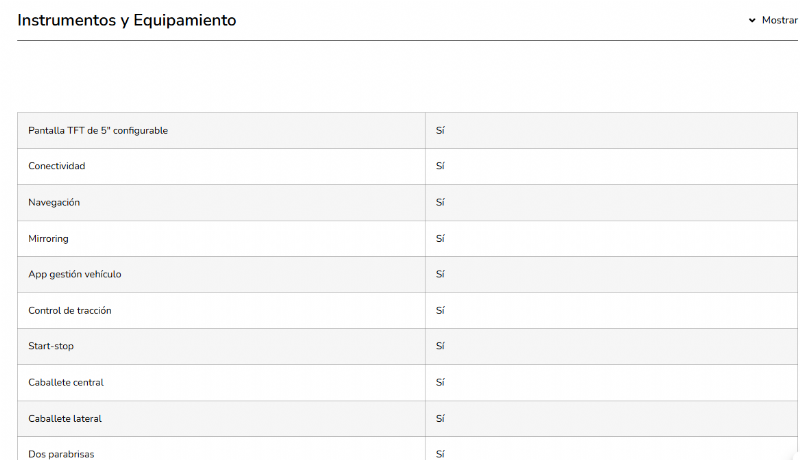Screen dimensions: 800x460
Task: Click the Conectividad row label
Action: (57, 166)
